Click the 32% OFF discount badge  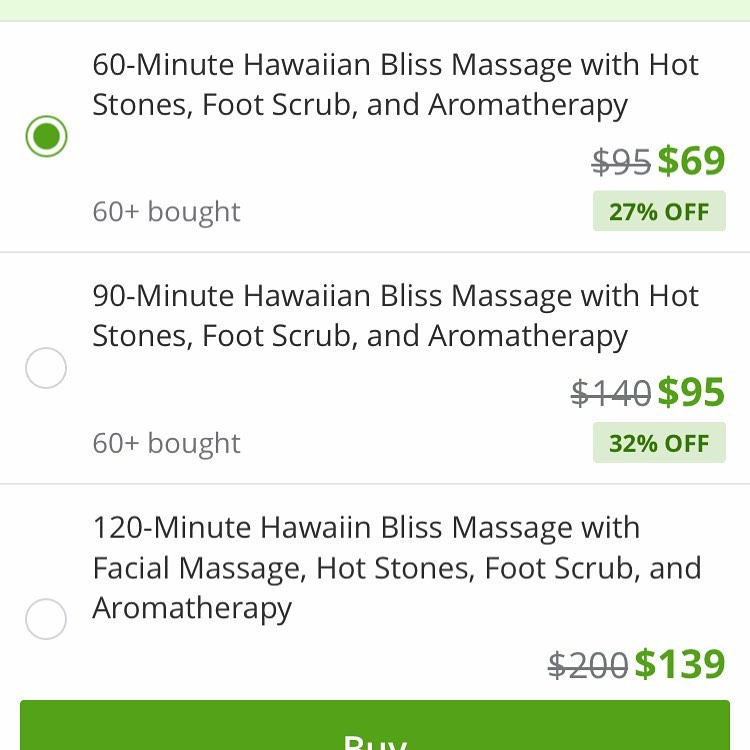659,443
